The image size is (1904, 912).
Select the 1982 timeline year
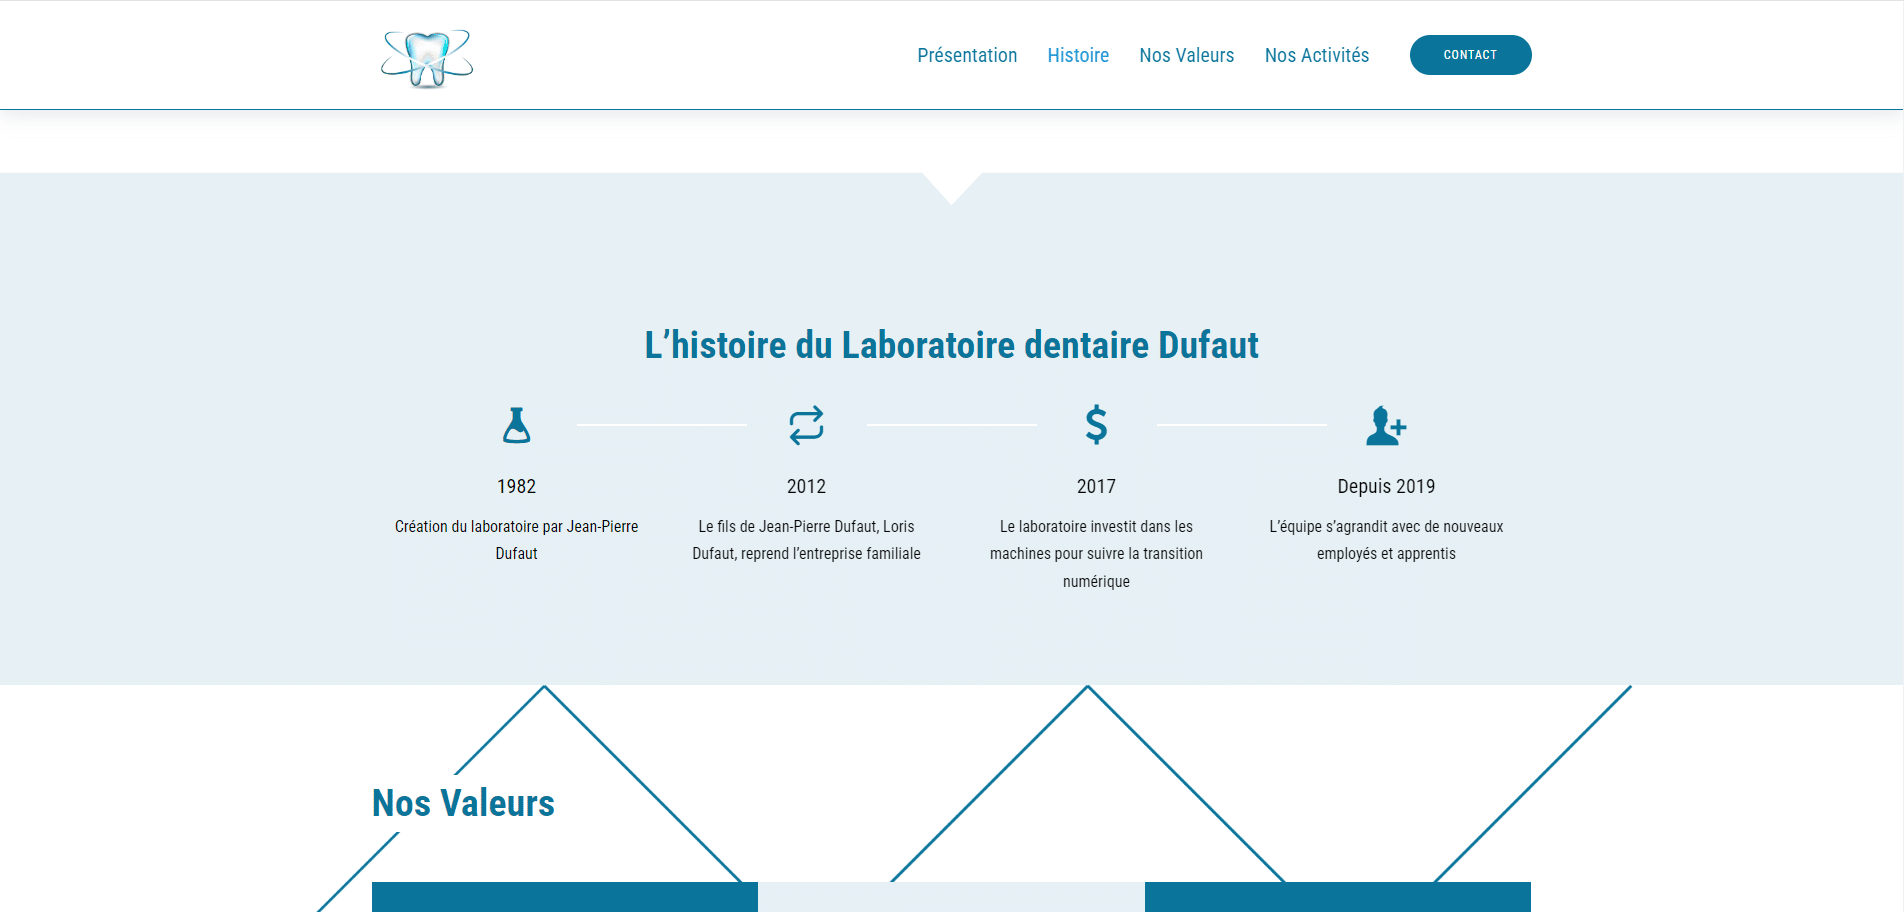click(516, 486)
